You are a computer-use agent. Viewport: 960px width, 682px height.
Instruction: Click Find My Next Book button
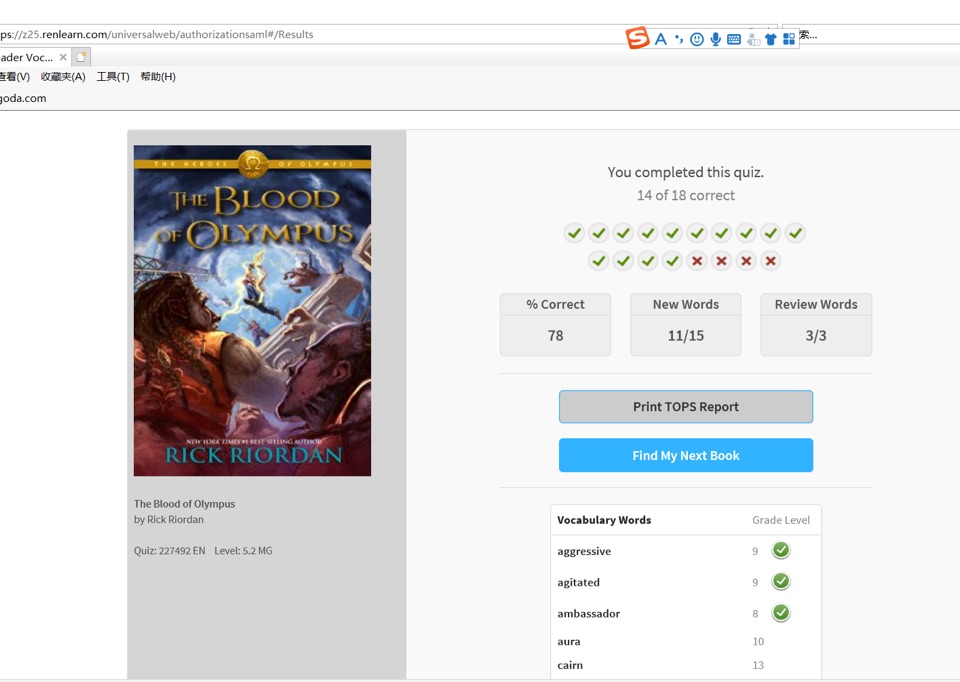[686, 455]
